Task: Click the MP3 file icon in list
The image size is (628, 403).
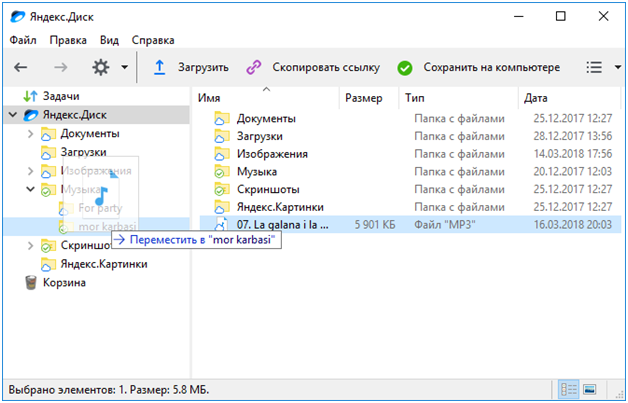Action: tap(221, 225)
